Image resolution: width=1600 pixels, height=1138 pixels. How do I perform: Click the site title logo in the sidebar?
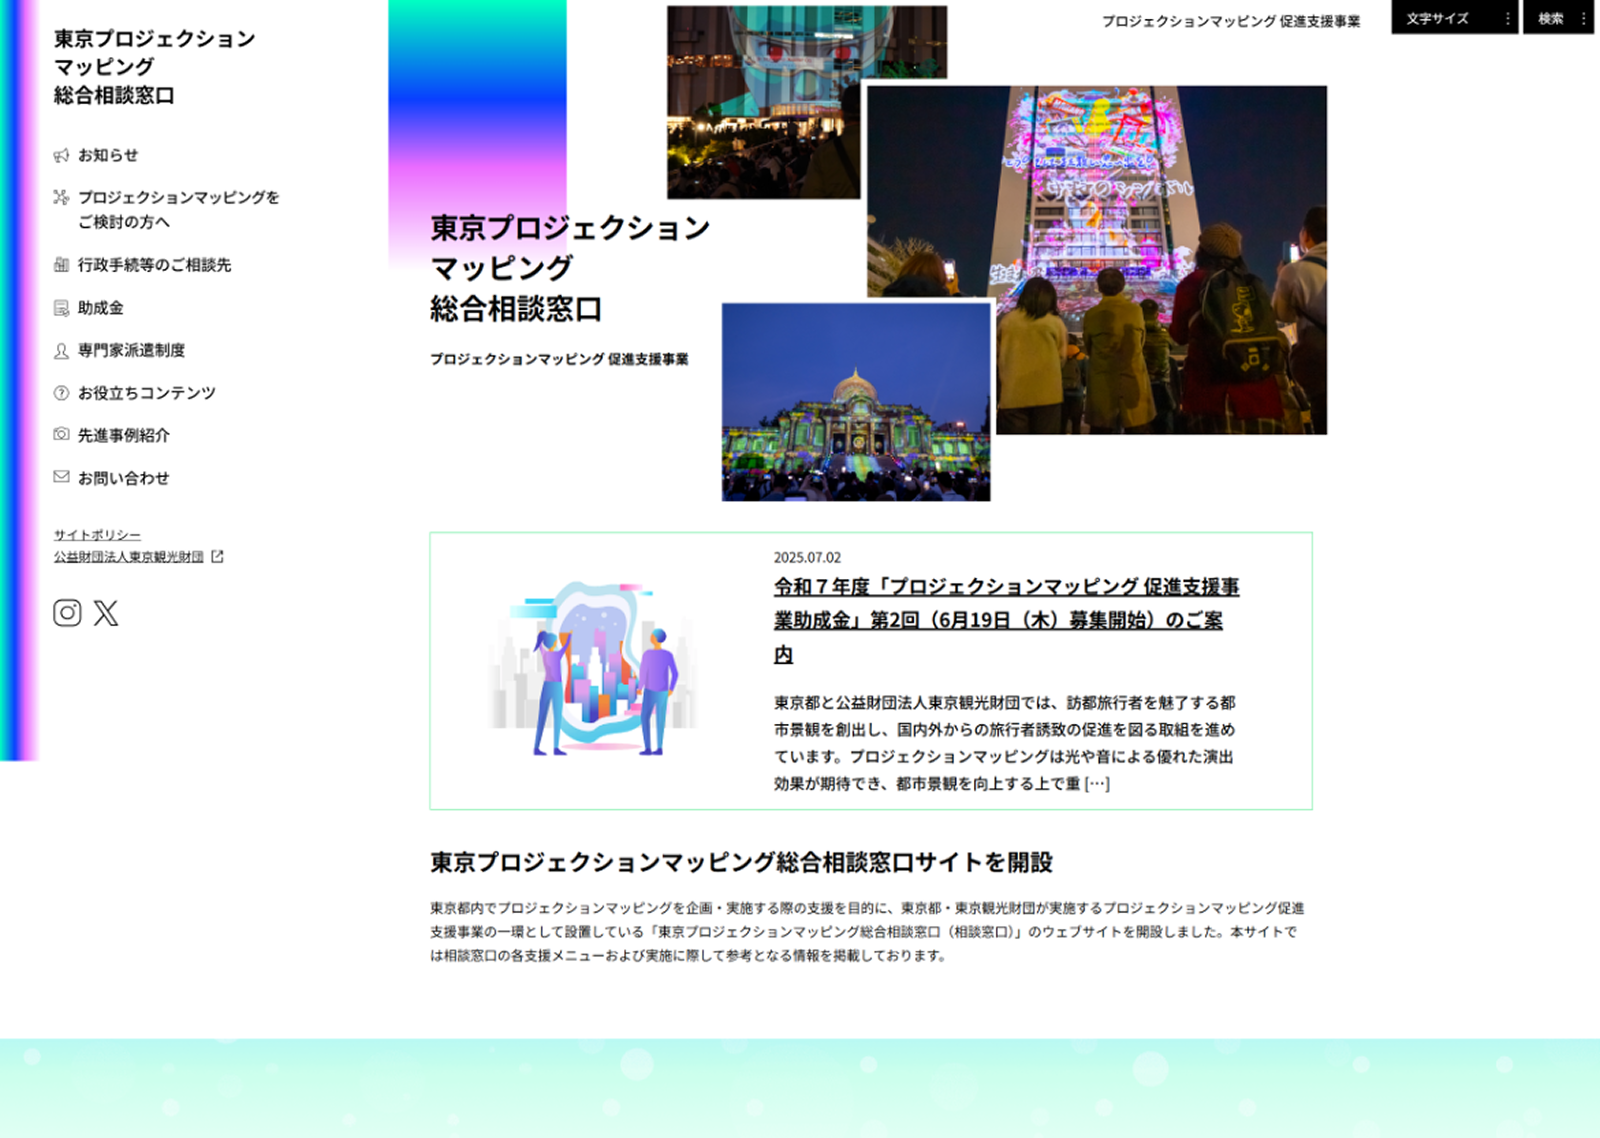(154, 67)
